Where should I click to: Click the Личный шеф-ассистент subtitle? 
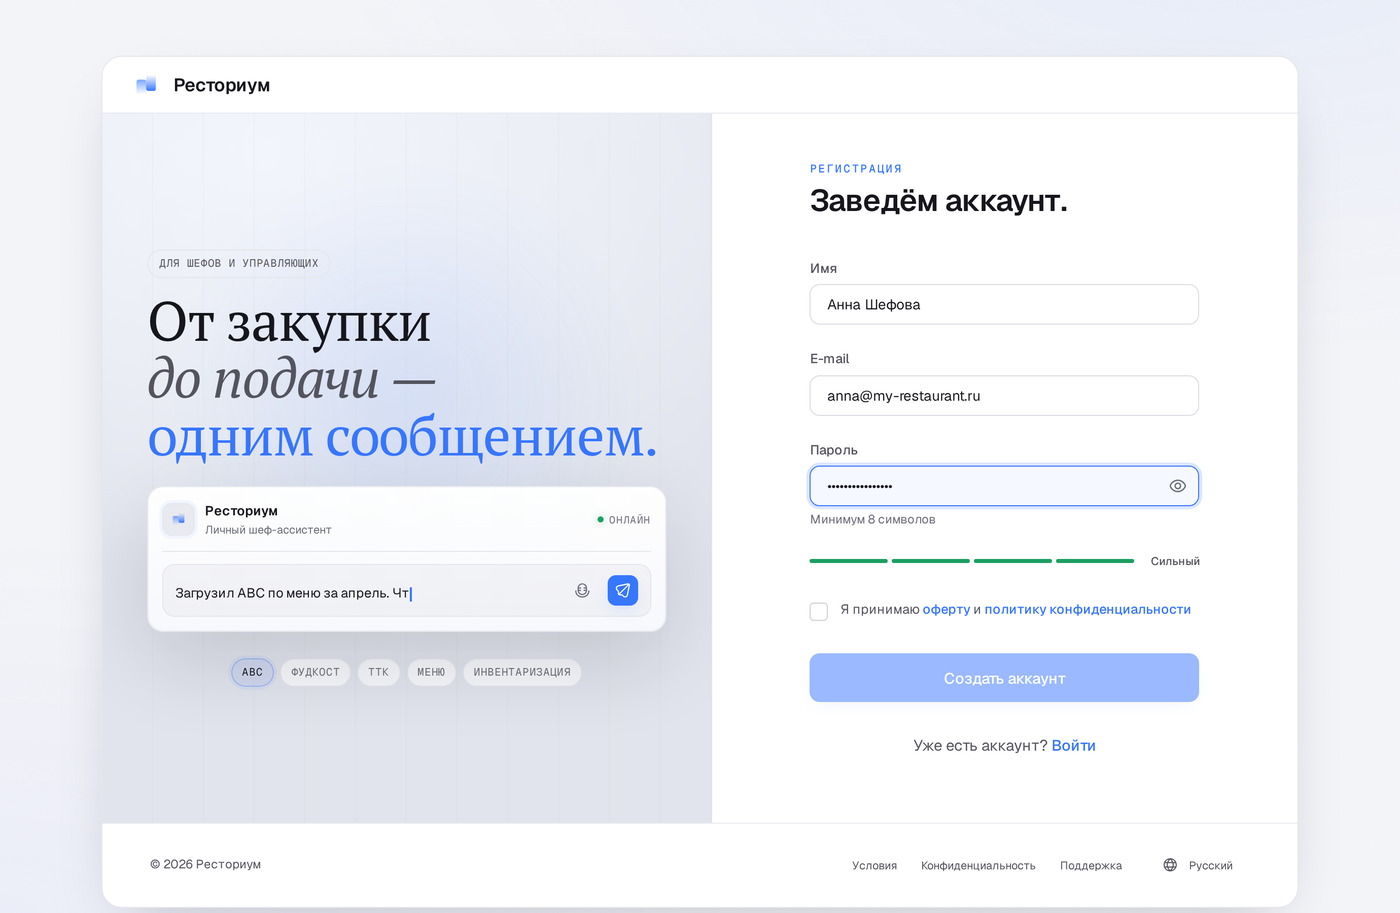pos(268,530)
